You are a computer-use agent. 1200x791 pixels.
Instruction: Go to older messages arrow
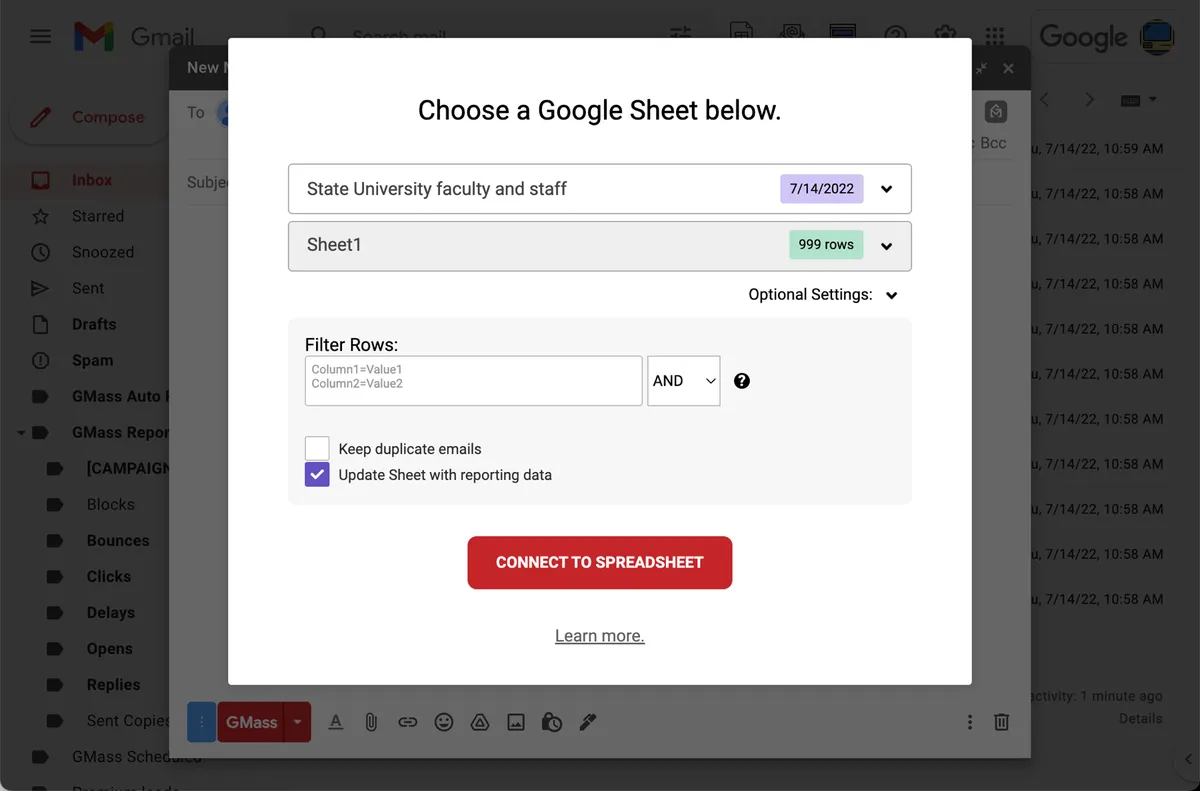1090,100
